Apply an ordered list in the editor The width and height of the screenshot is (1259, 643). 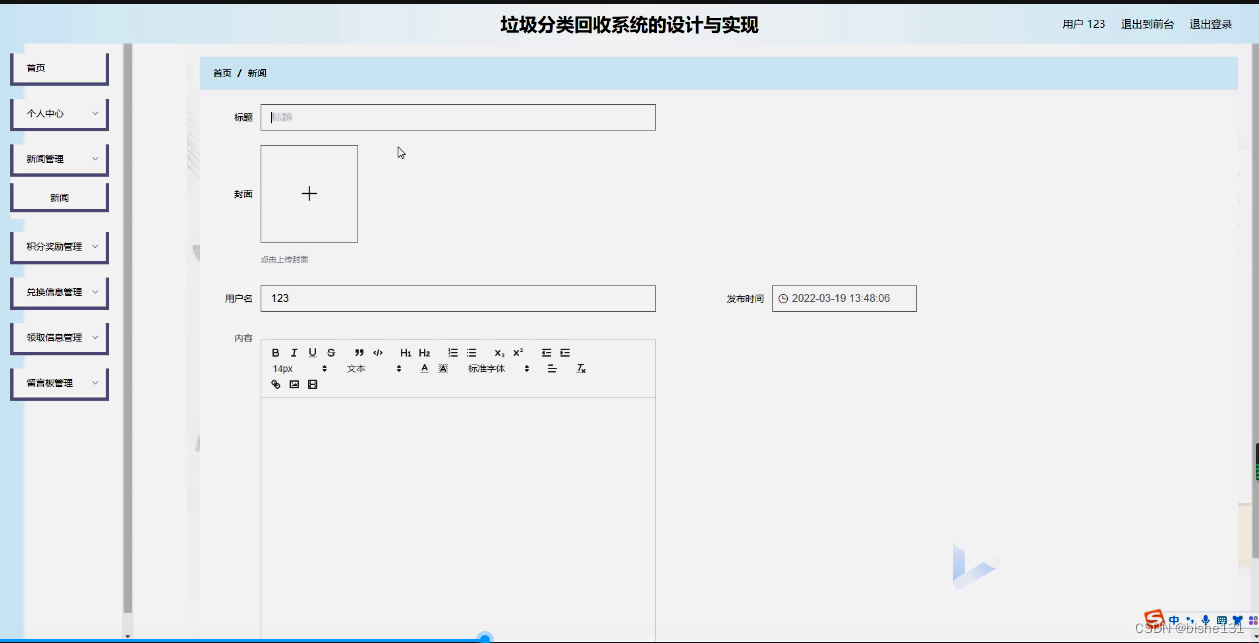click(452, 352)
